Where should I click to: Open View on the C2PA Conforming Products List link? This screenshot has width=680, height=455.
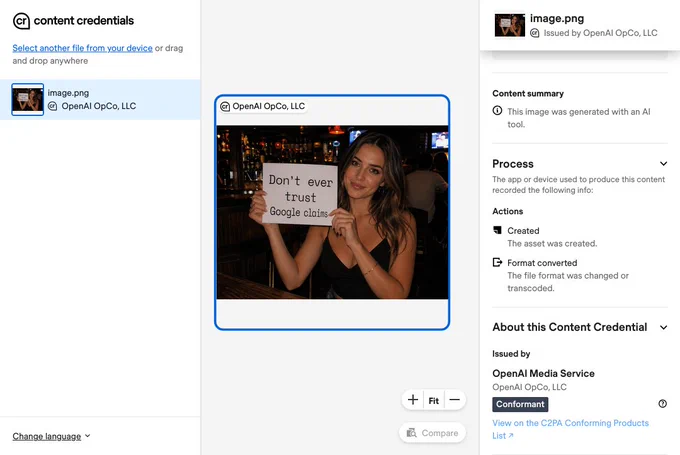(570, 429)
